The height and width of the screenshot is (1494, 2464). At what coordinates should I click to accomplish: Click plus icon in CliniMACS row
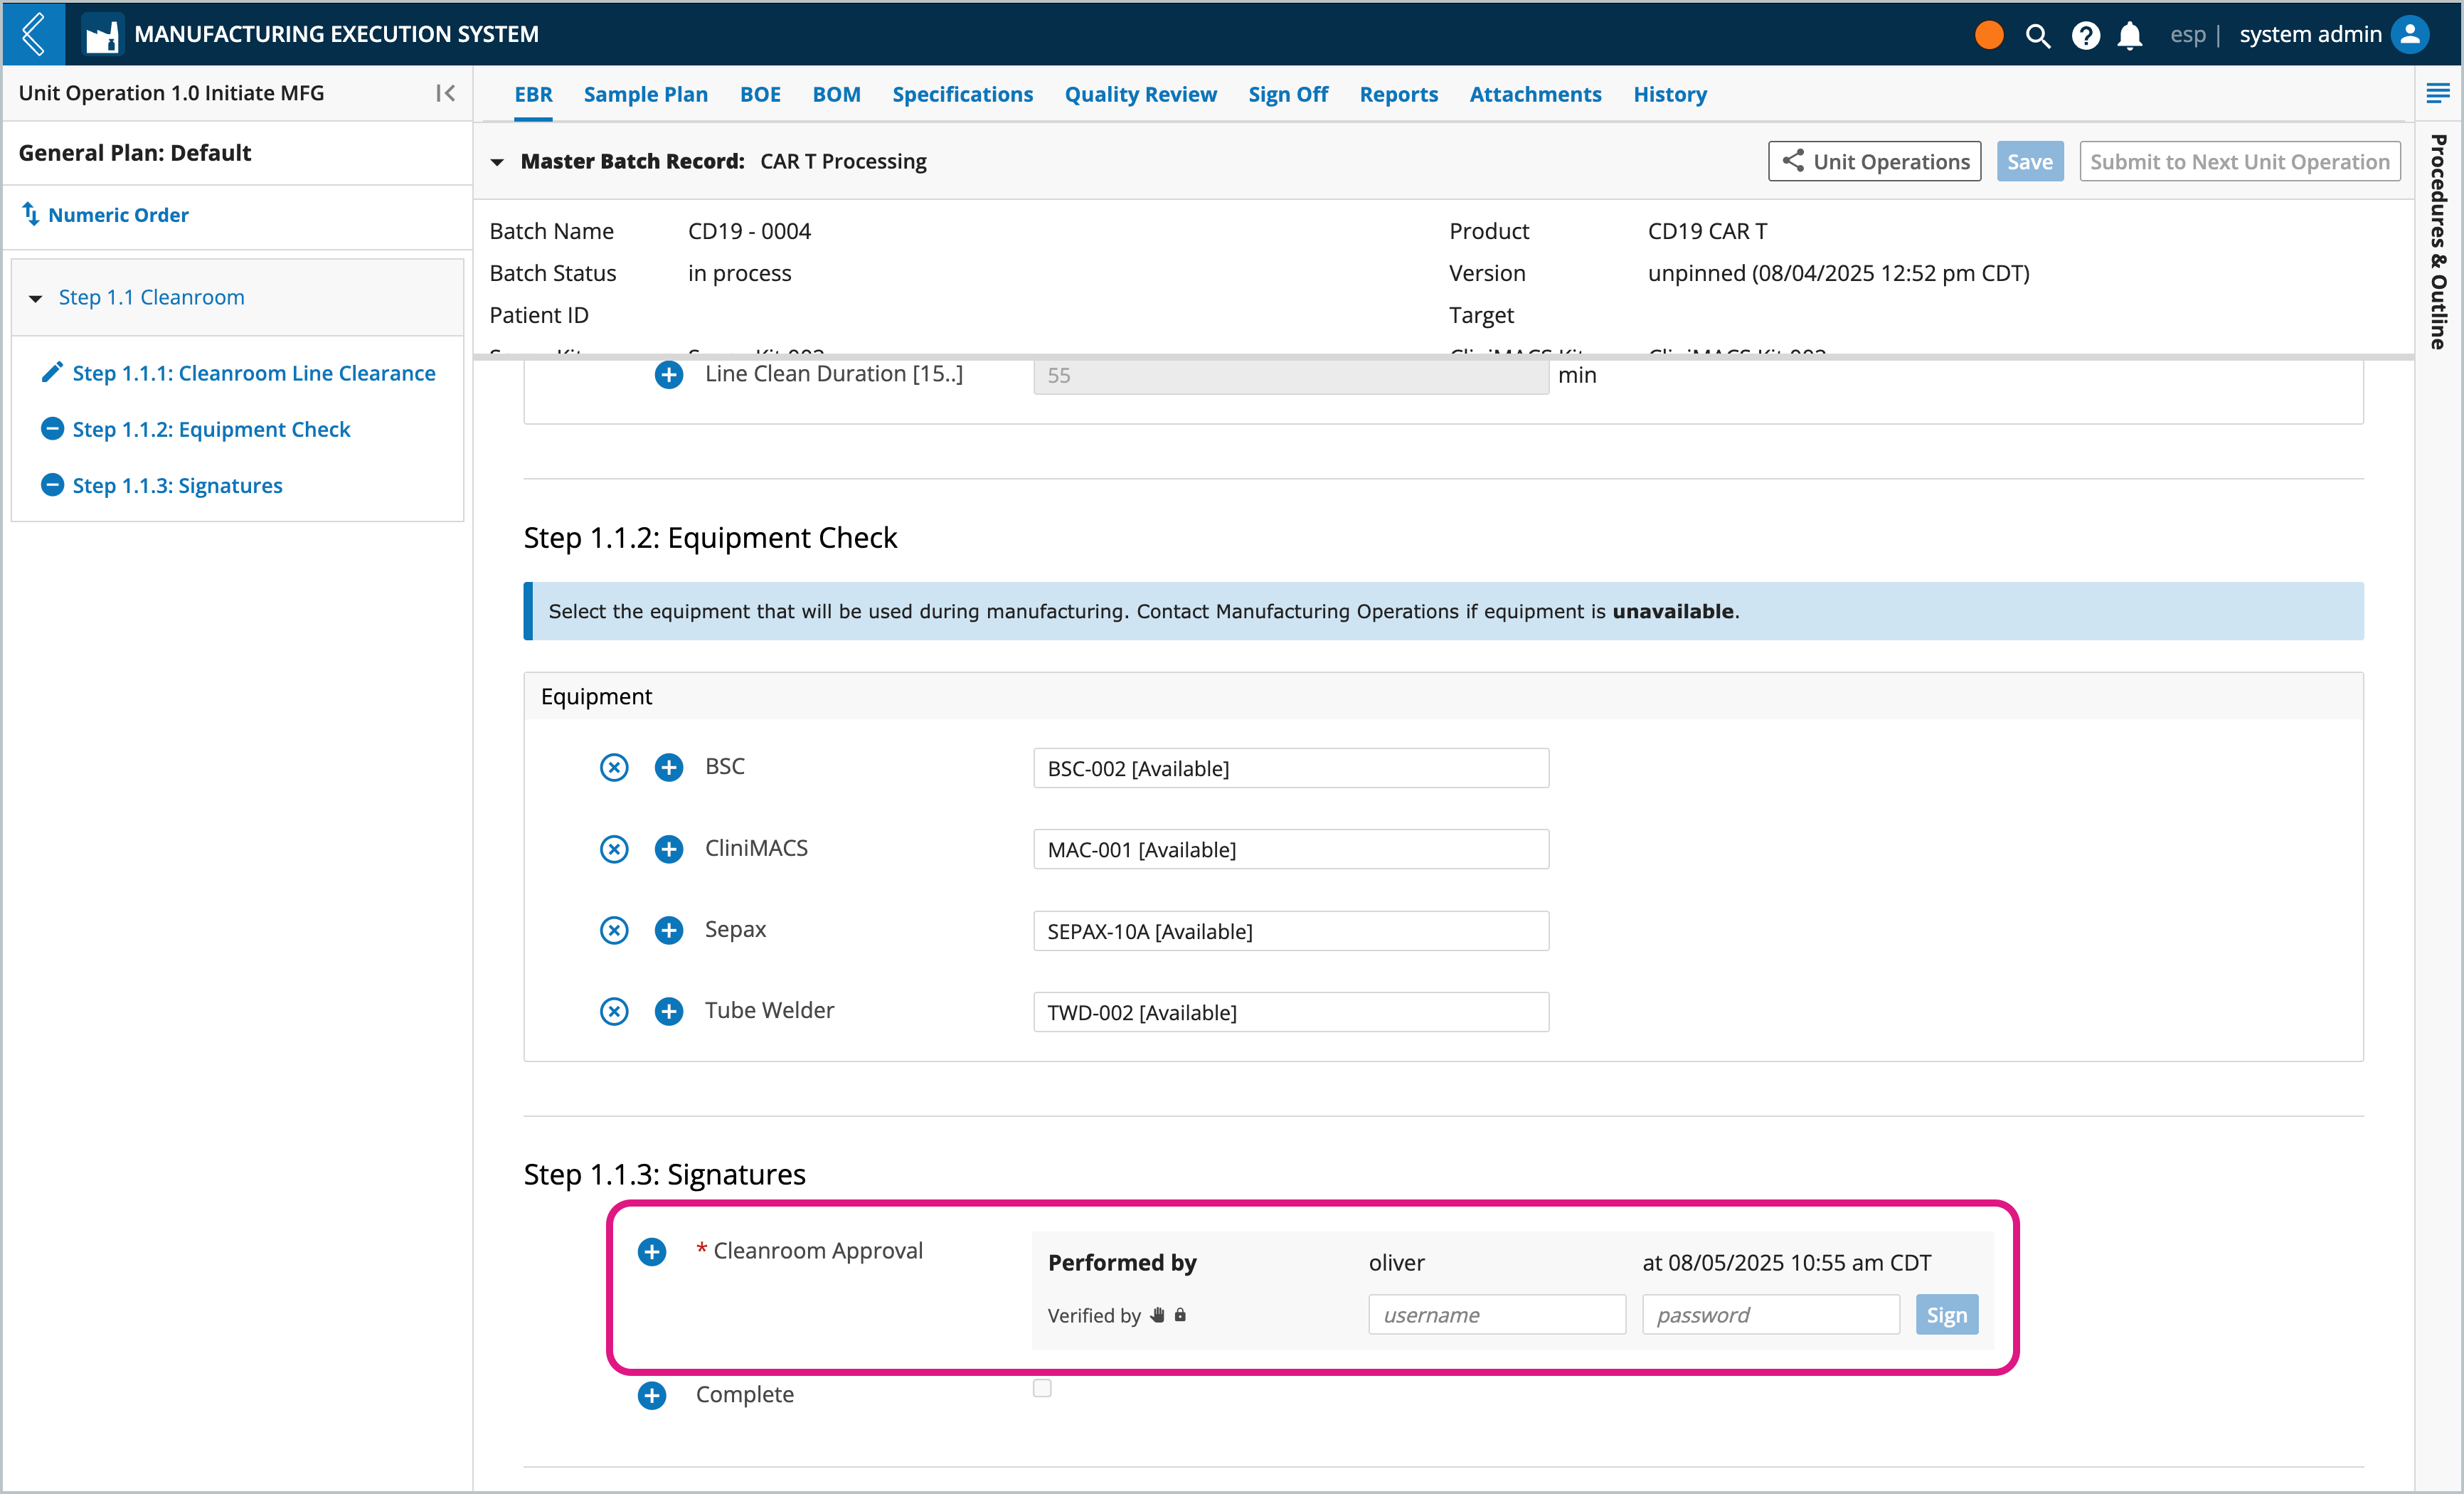pos(669,849)
